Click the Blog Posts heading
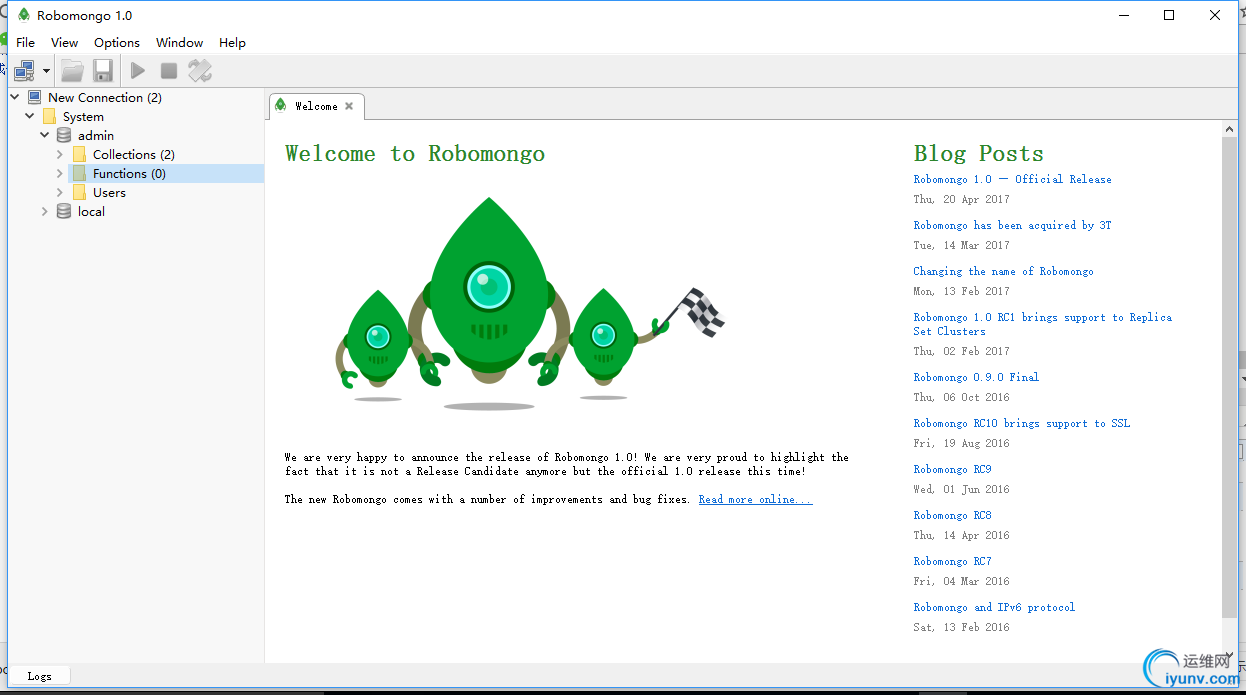 [978, 153]
